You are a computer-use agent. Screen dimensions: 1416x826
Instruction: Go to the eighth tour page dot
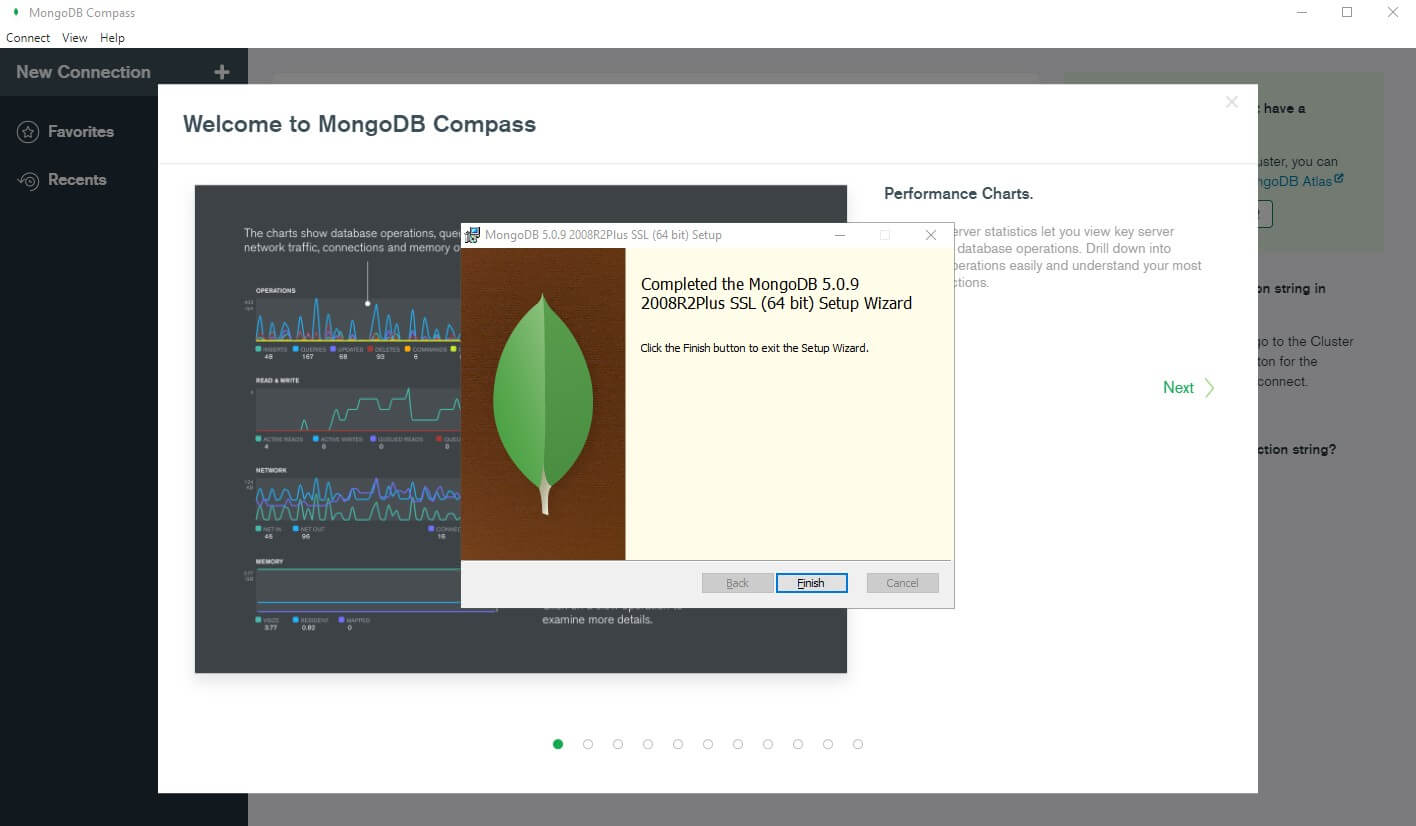click(768, 744)
